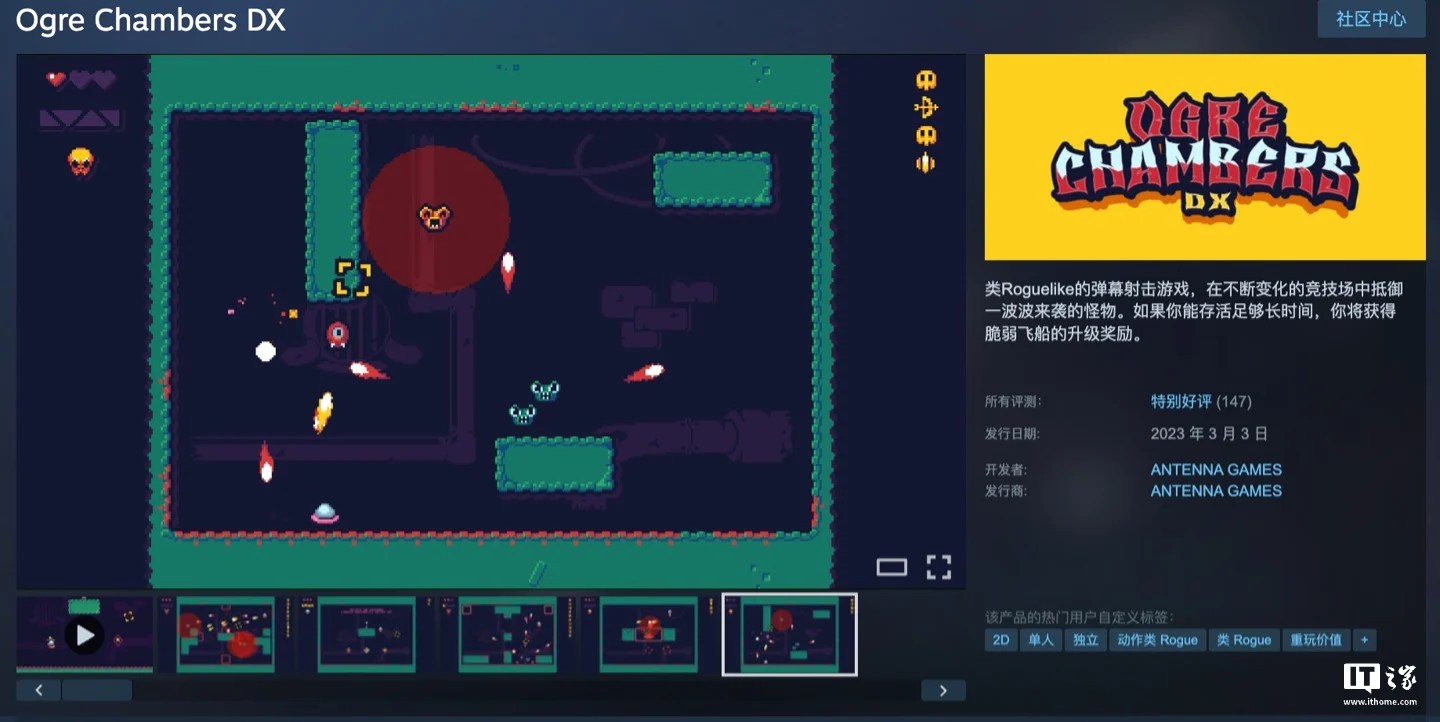Select the highlighted sixth screenshot thumbnail
1440x722 pixels.
click(790, 634)
